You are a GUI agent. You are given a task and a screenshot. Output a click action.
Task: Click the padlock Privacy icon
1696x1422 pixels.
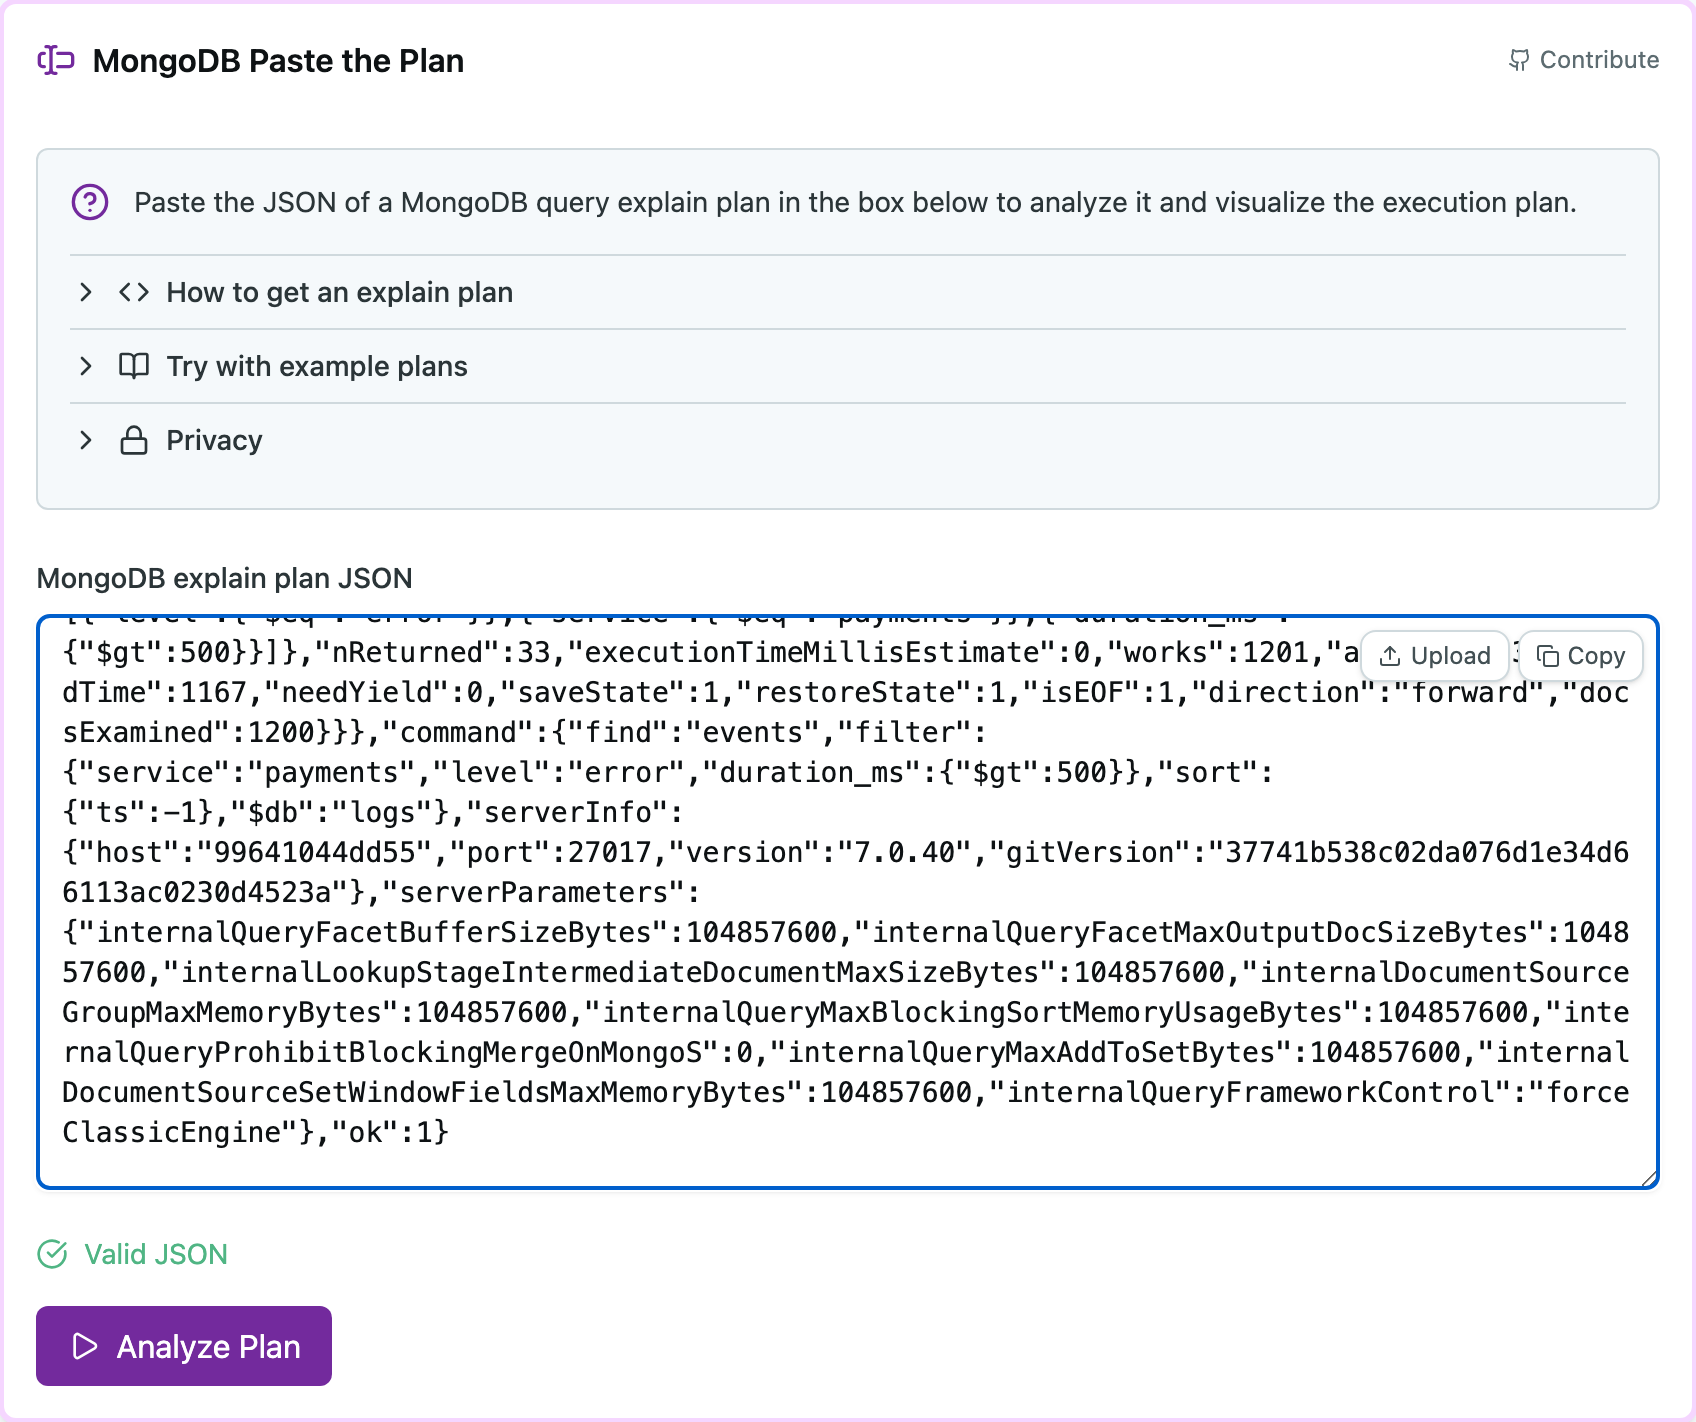pyautogui.click(x=134, y=440)
